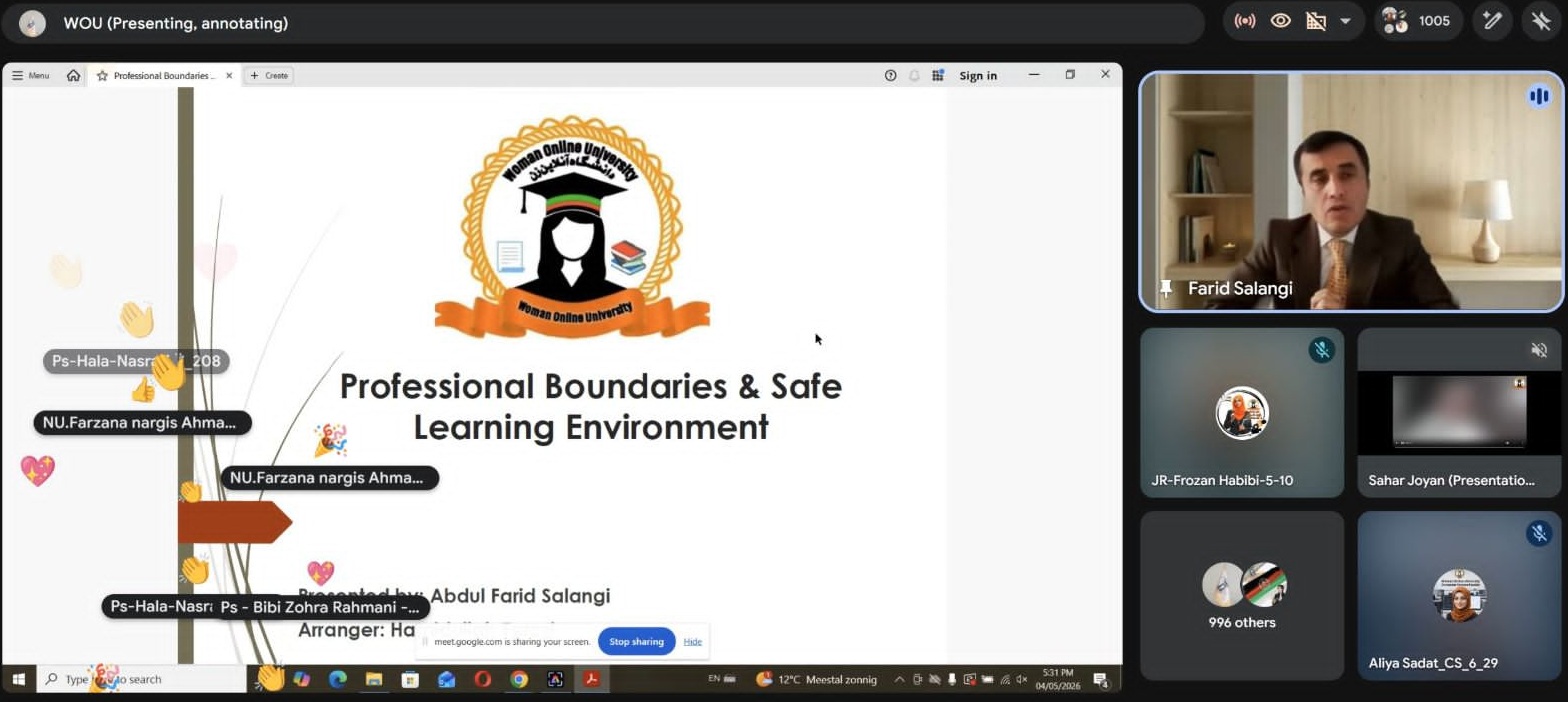Expand the hidden system tray icons chevron
1568x702 pixels.
pos(899,679)
